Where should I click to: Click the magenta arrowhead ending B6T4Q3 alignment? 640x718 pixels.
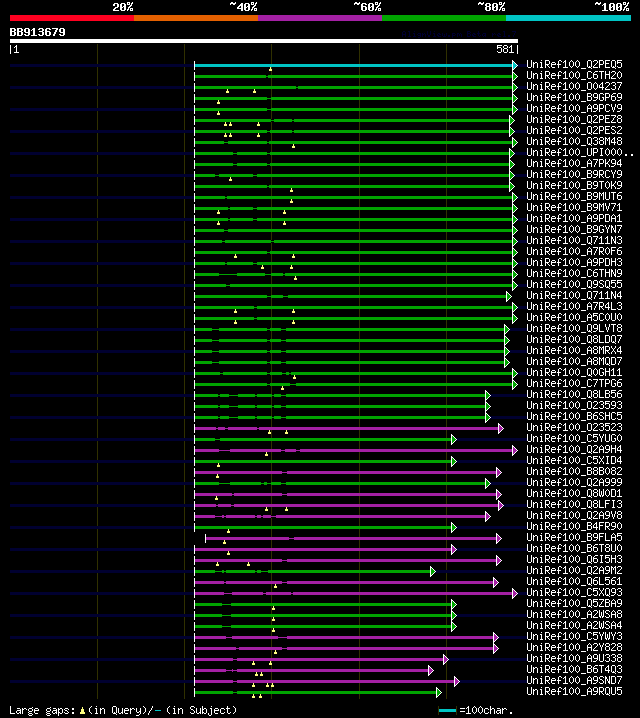point(430,670)
